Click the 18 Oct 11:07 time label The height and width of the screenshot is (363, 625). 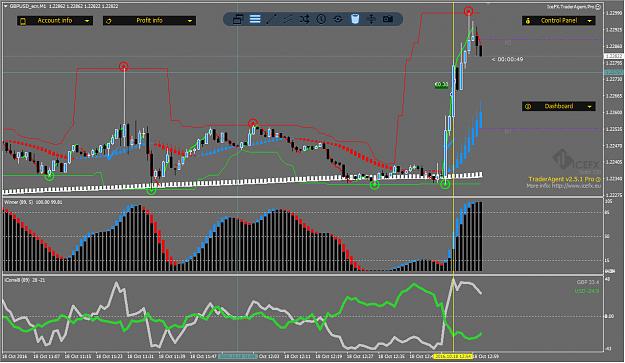tap(47, 356)
